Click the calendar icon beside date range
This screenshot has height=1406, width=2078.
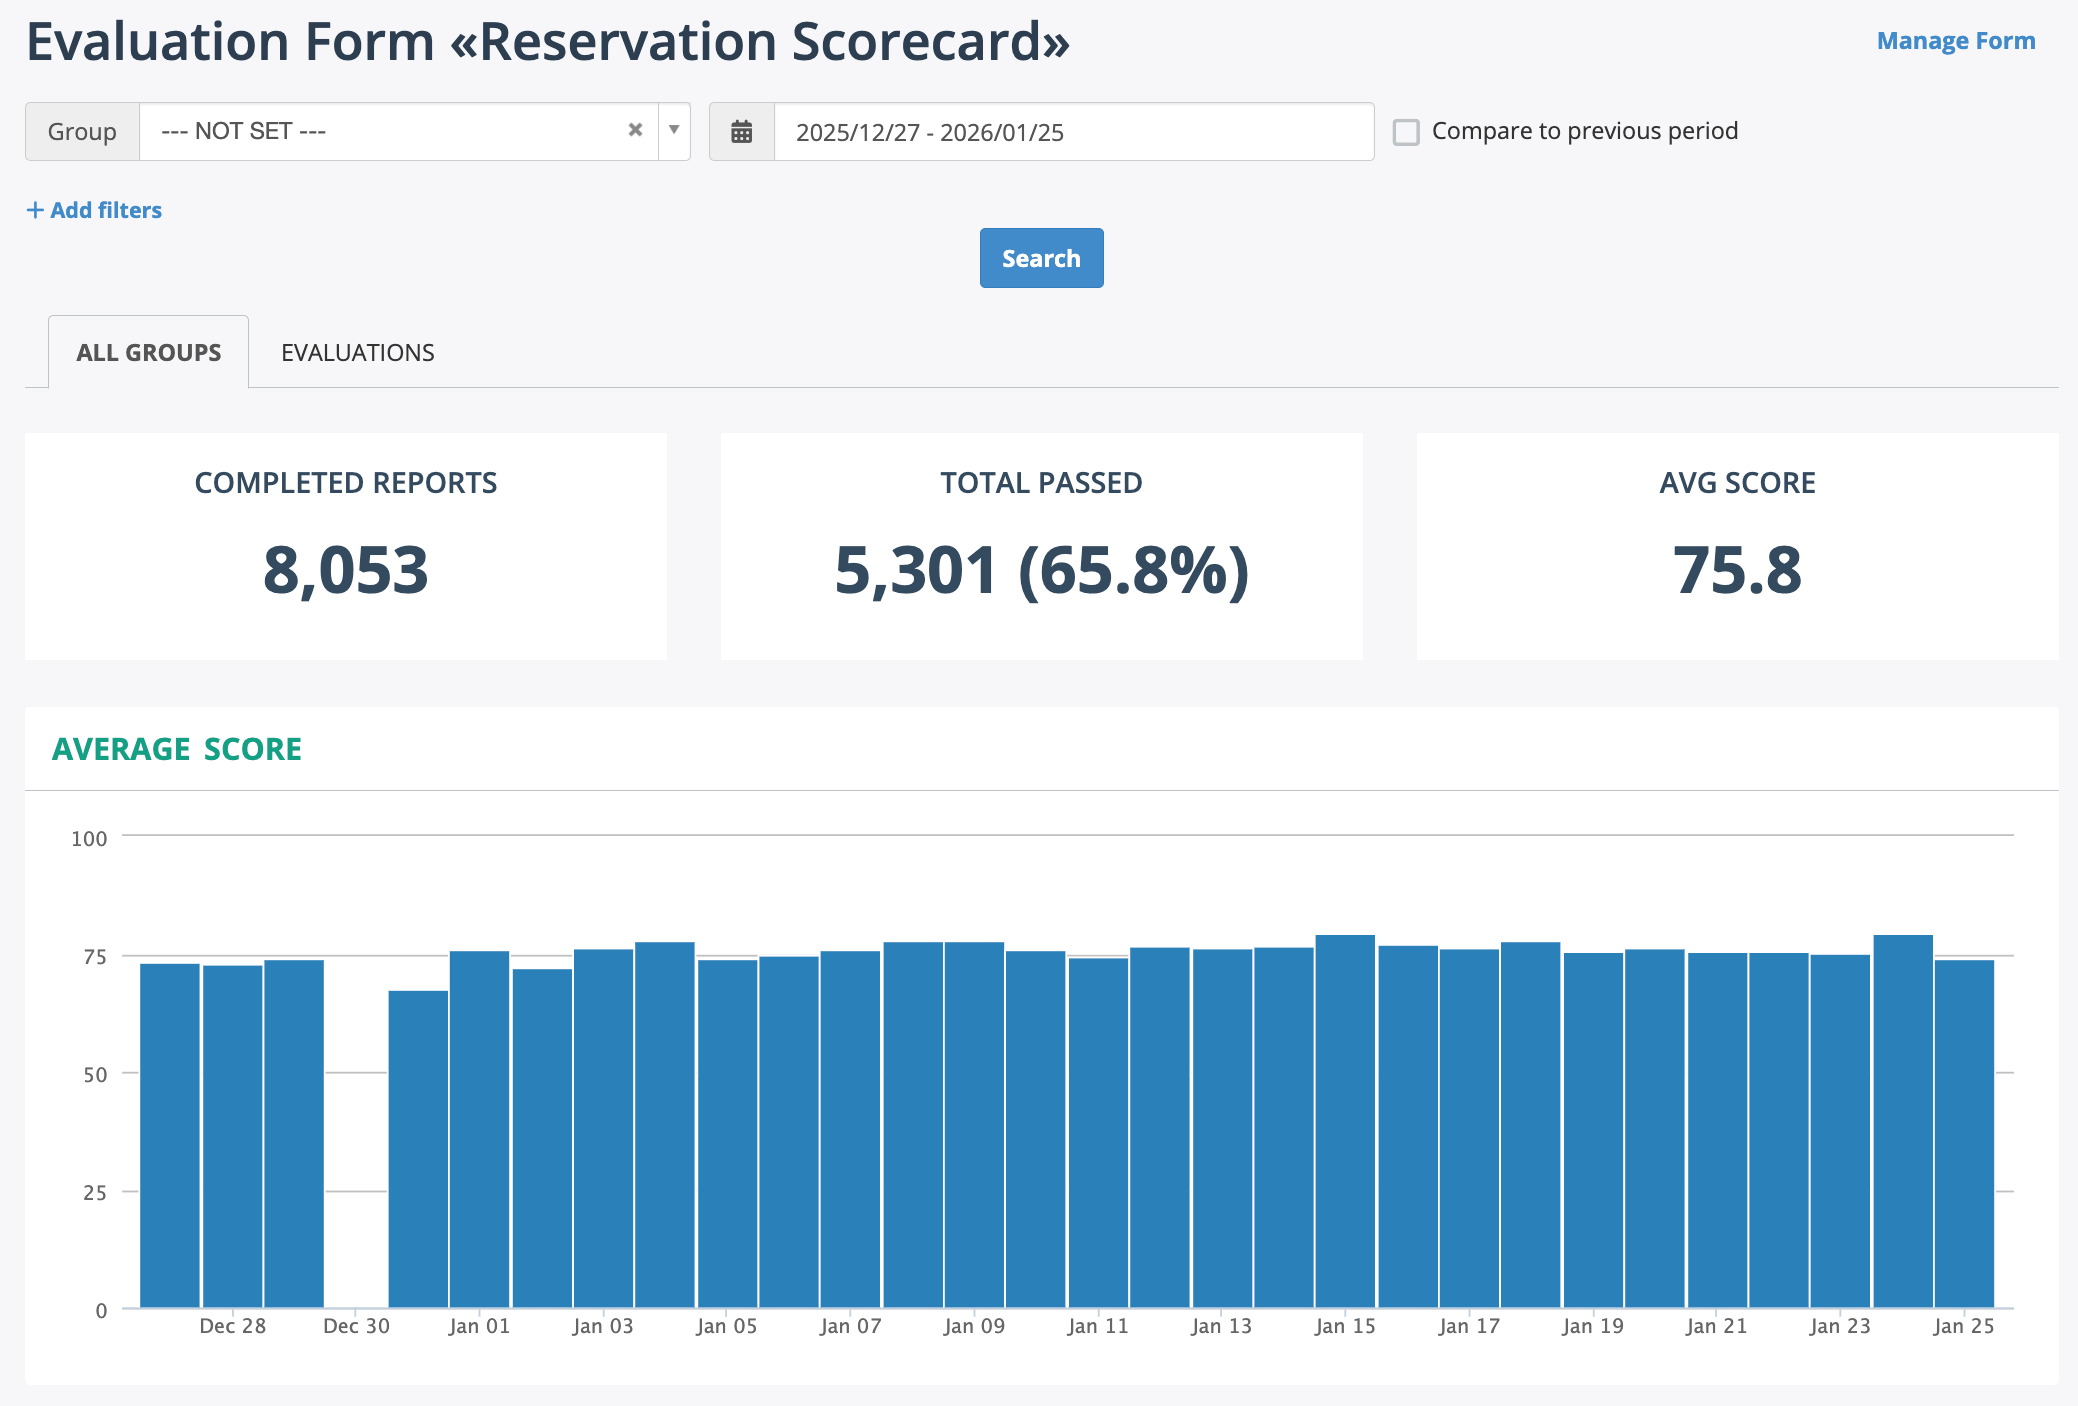click(x=741, y=132)
